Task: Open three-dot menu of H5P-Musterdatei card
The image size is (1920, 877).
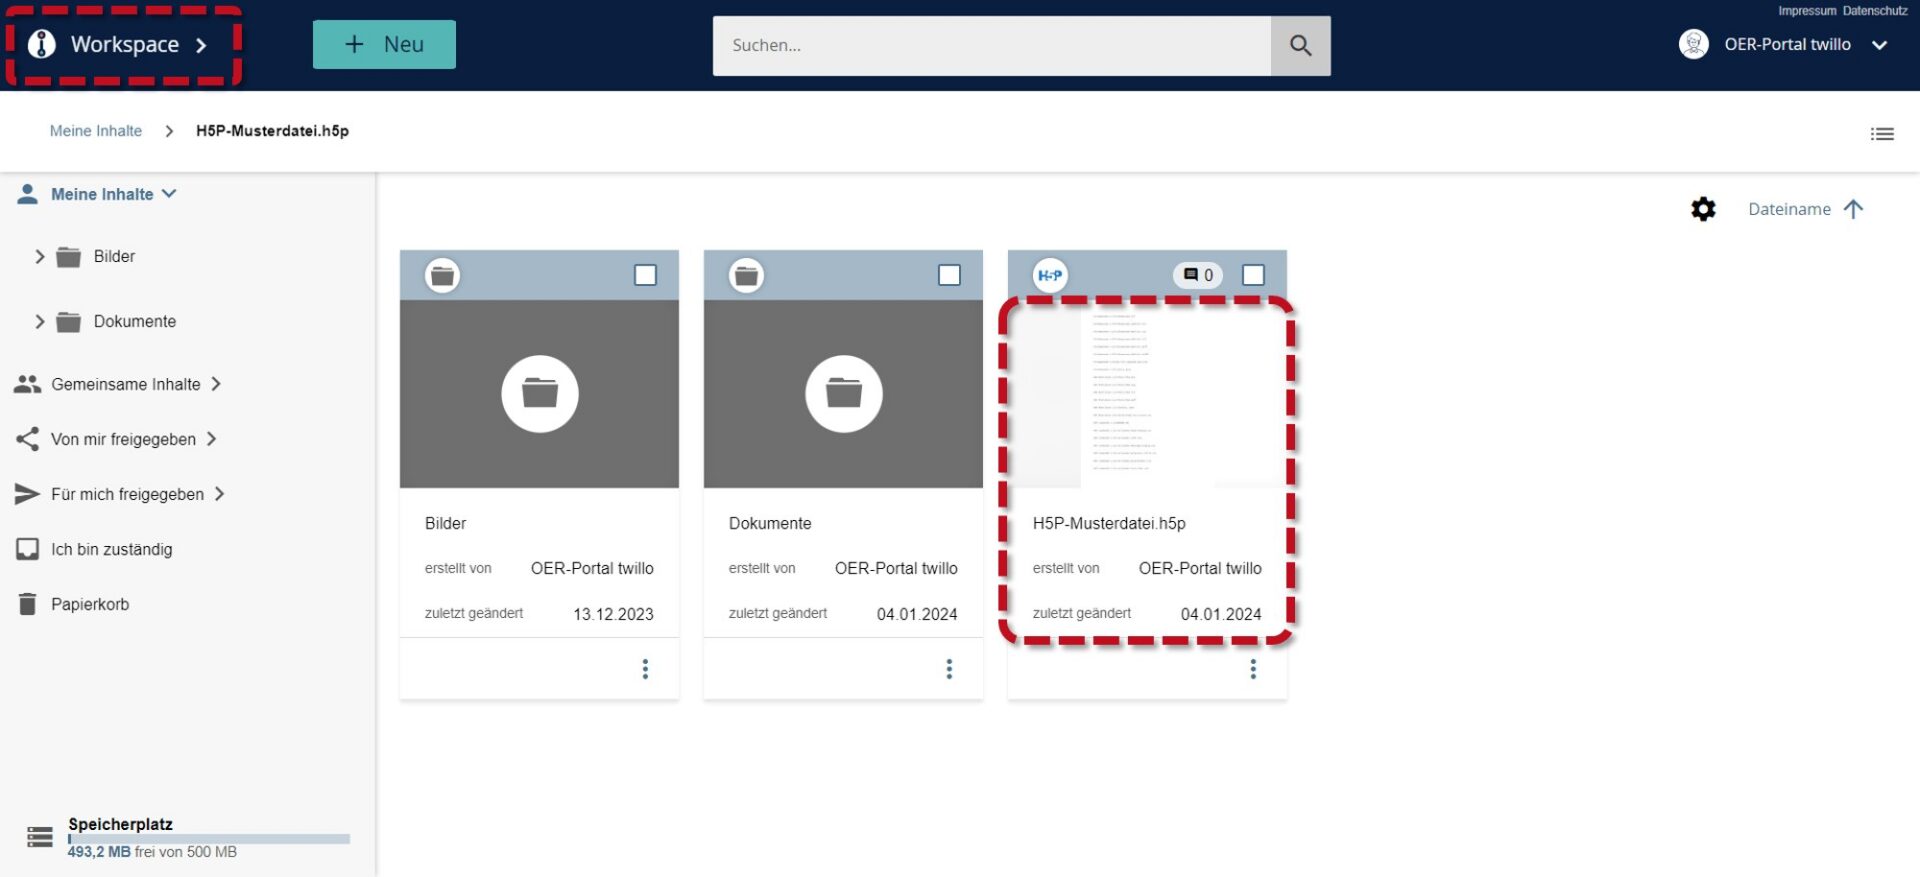Action: pyautogui.click(x=1253, y=669)
